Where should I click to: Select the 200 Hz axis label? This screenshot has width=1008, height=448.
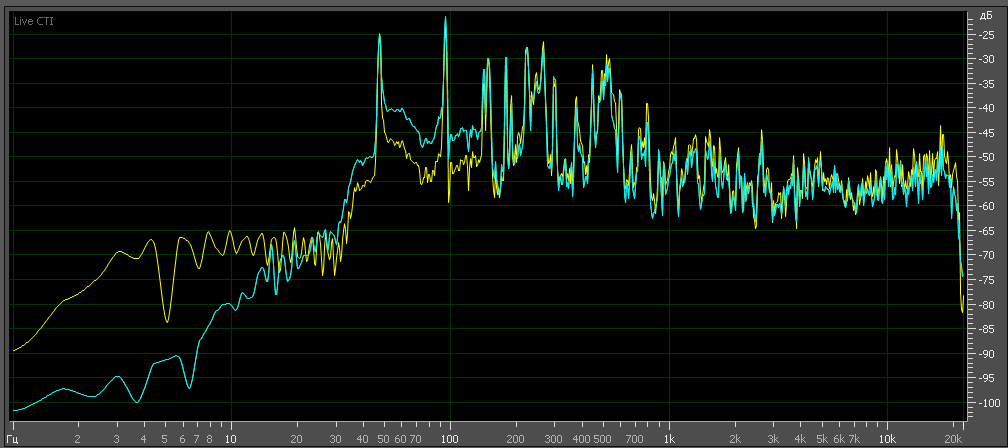516,439
